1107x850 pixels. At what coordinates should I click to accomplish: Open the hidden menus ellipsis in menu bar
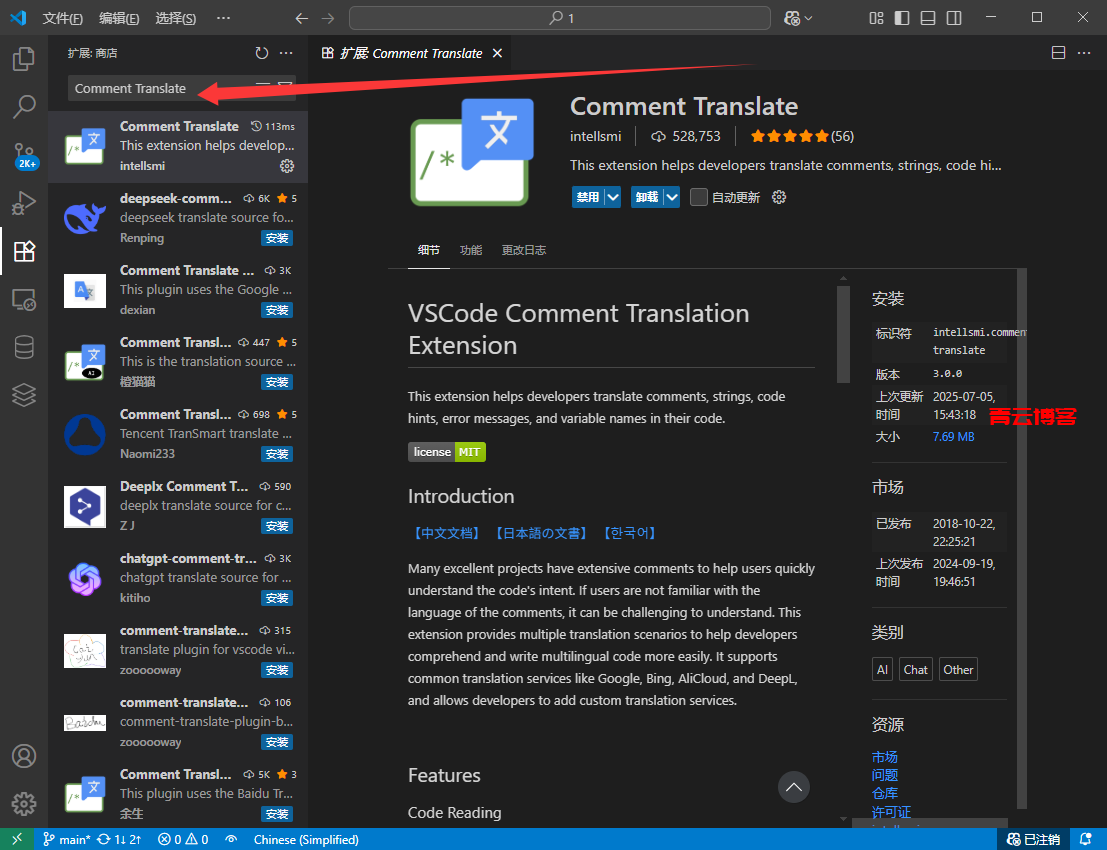tap(223, 18)
